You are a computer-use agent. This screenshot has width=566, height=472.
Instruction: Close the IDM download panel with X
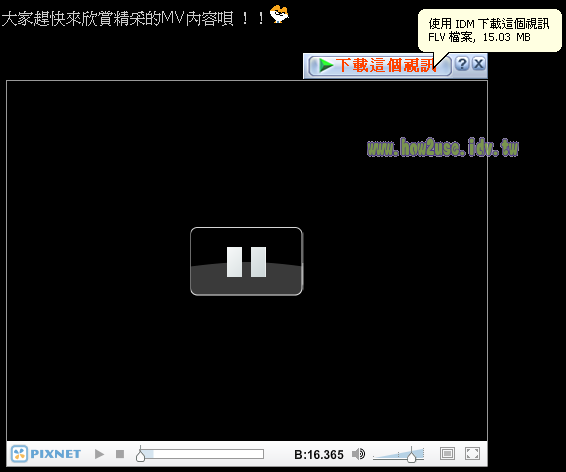point(479,64)
